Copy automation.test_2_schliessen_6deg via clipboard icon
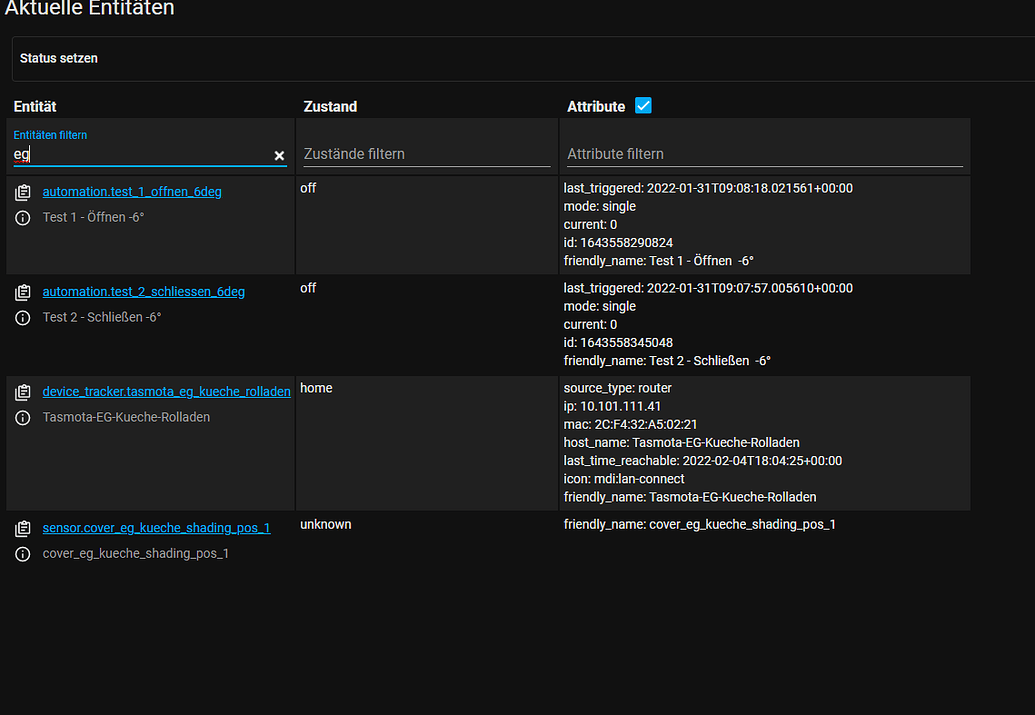 (22, 291)
